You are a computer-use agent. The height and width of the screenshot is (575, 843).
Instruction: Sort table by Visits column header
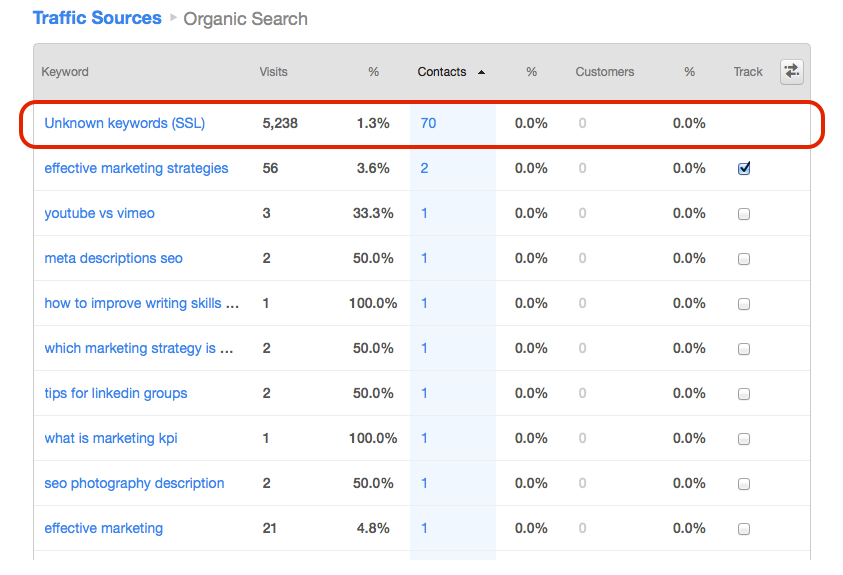coord(273,72)
